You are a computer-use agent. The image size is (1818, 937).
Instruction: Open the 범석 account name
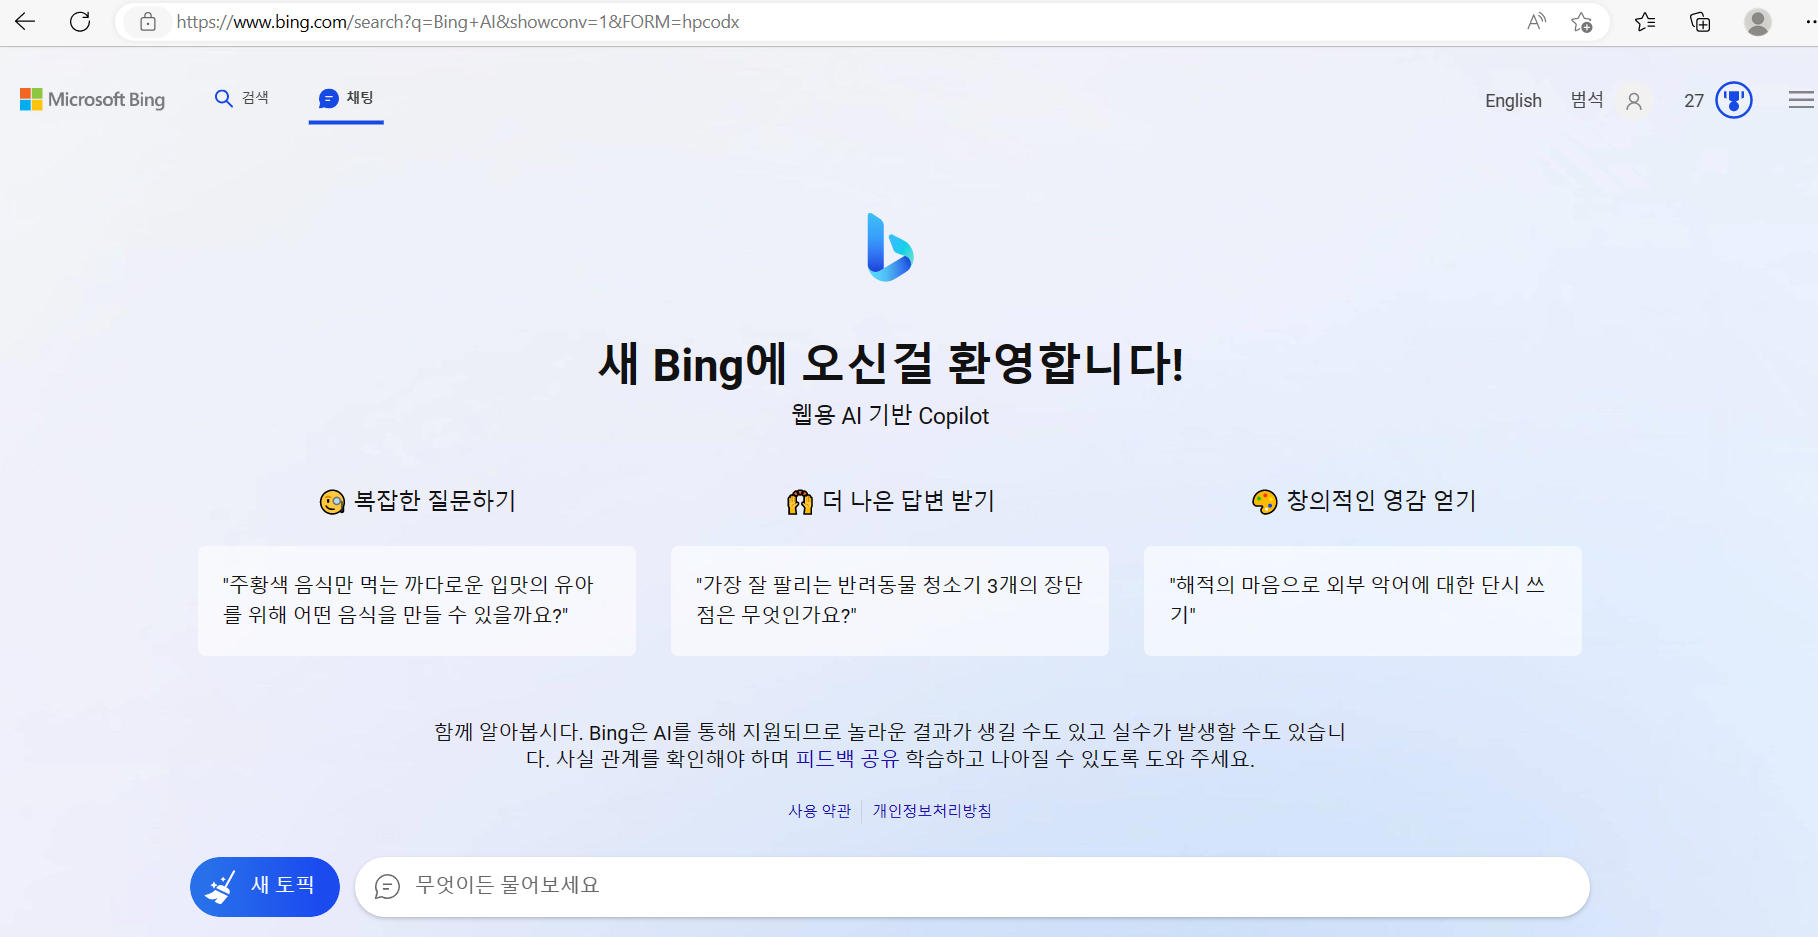(x=1587, y=100)
